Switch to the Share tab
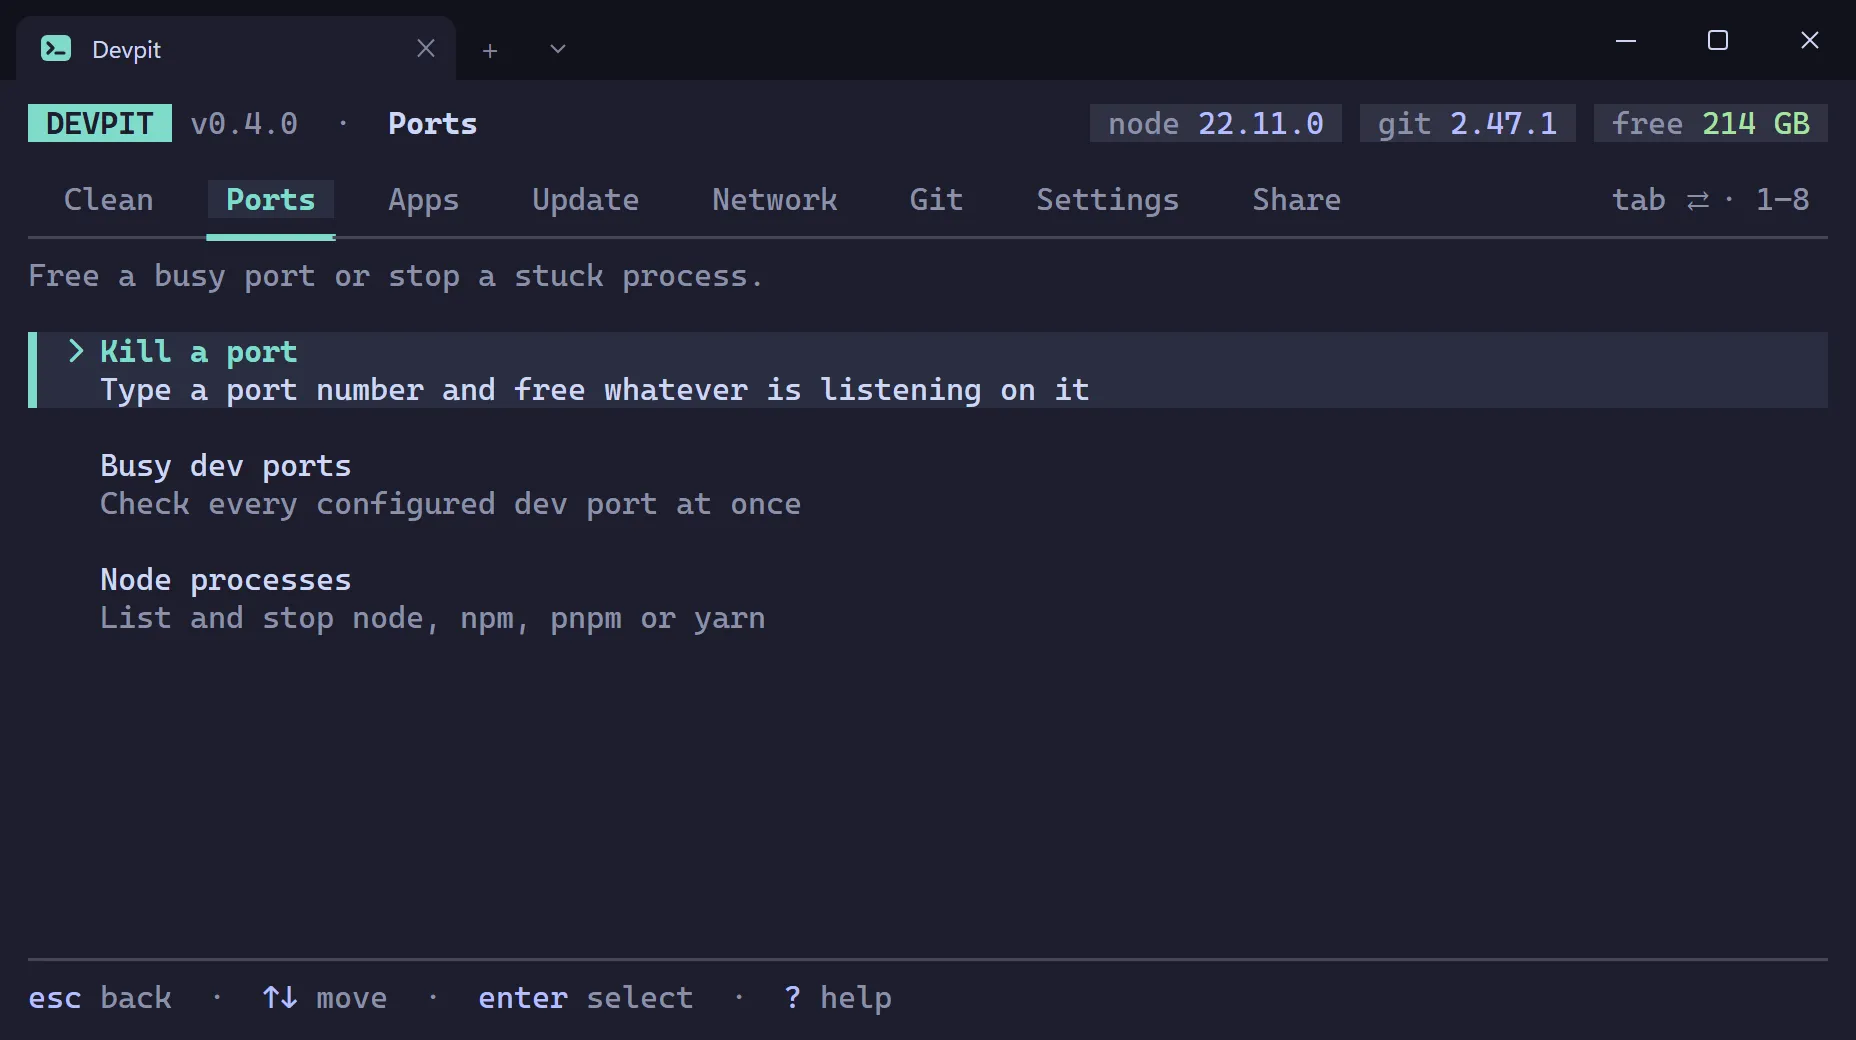The height and width of the screenshot is (1040, 1856). click(x=1297, y=200)
